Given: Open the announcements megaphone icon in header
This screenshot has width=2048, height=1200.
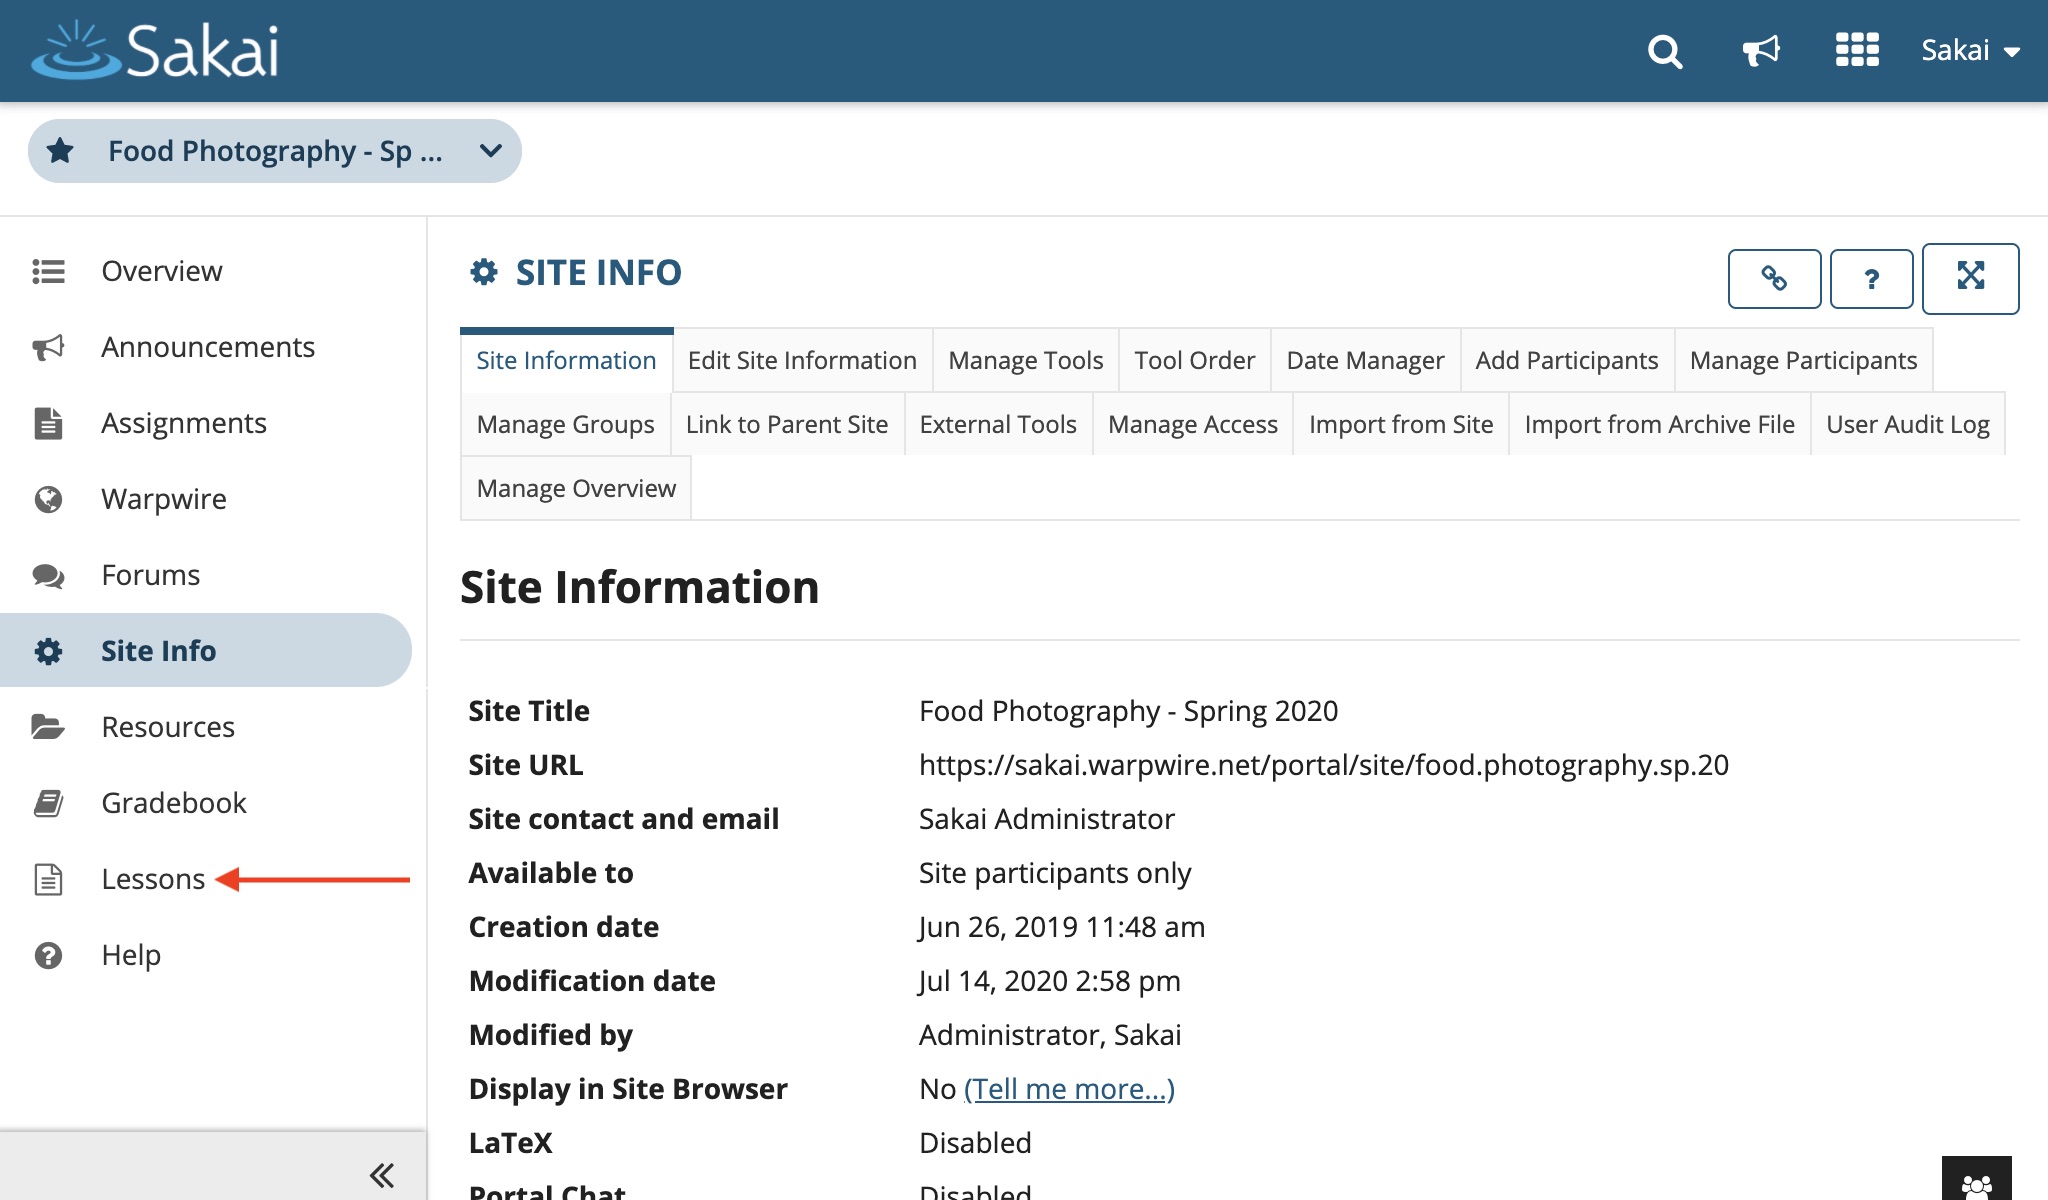Looking at the screenshot, I should coord(1761,50).
